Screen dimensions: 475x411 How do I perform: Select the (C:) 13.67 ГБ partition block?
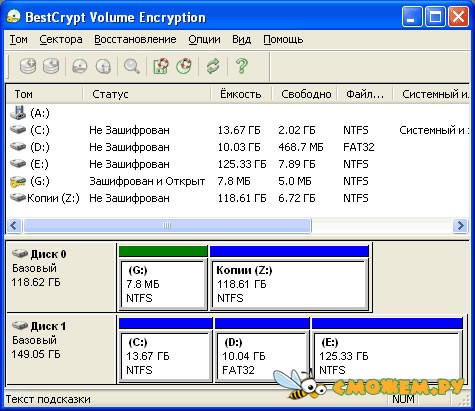click(166, 356)
